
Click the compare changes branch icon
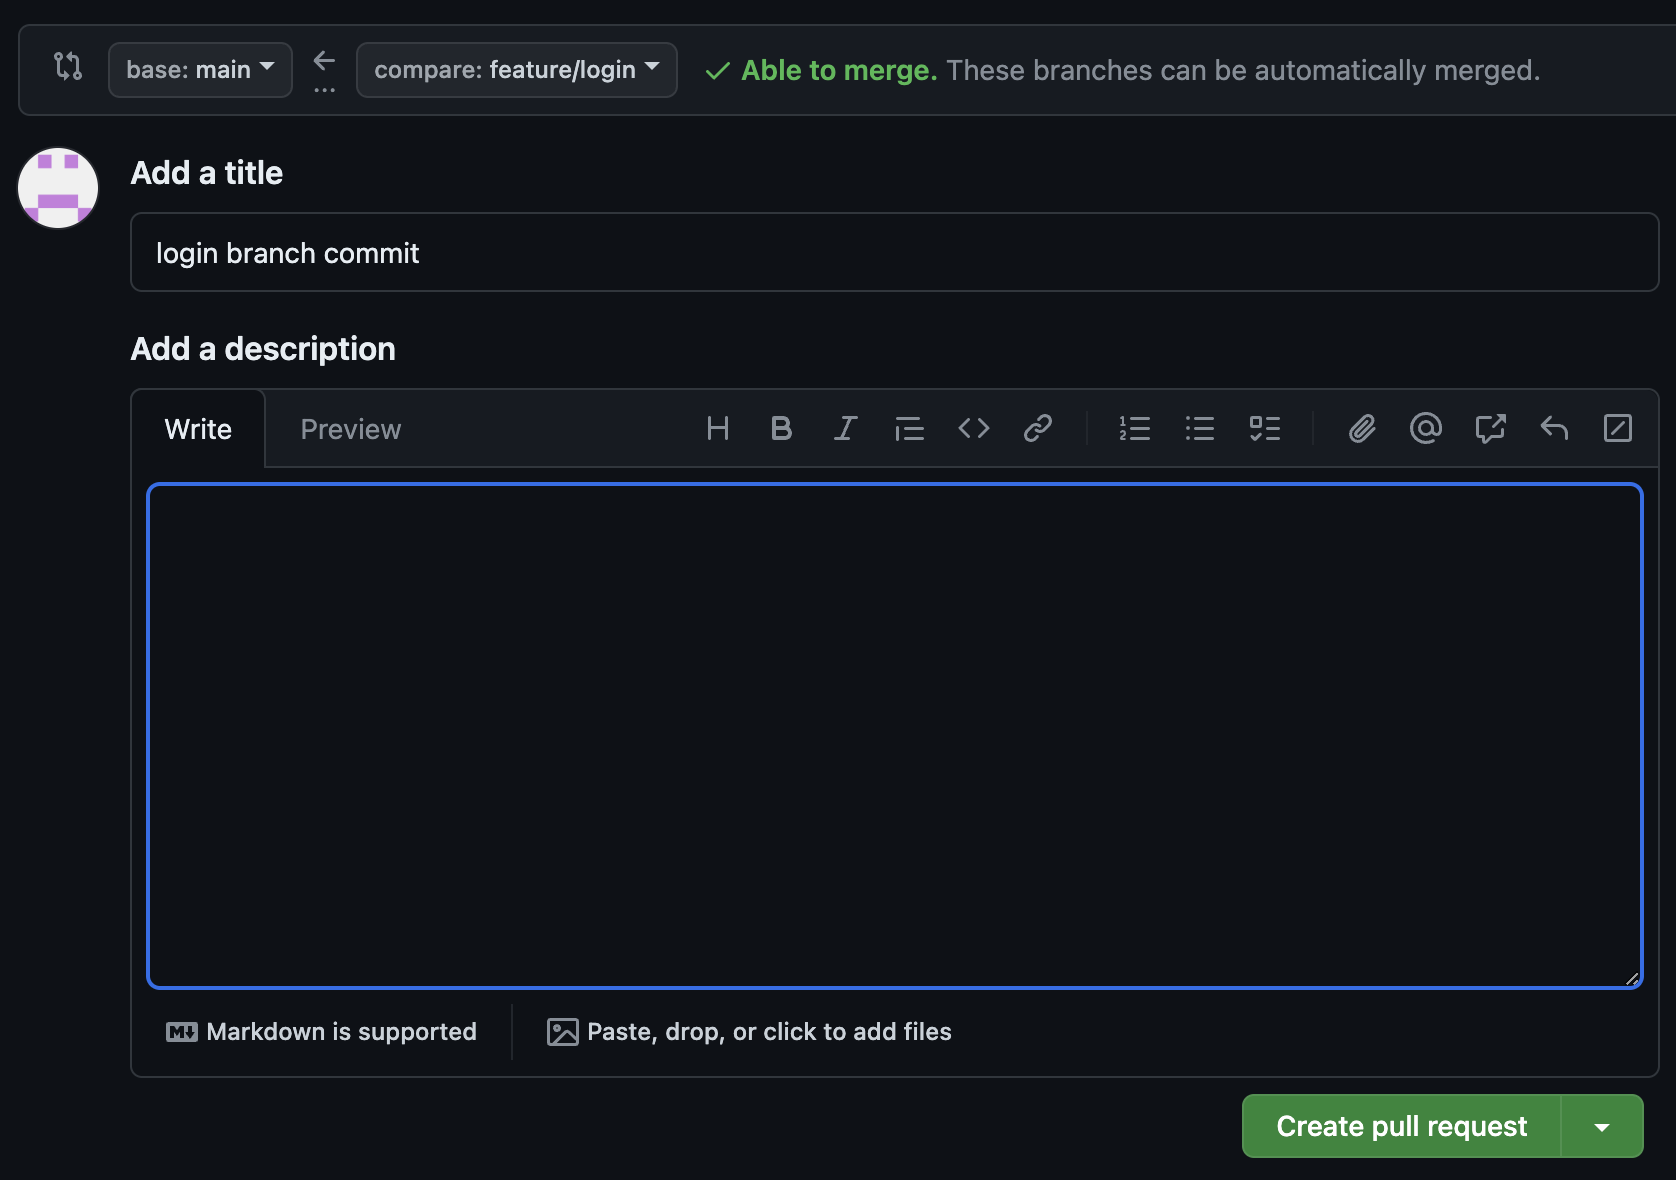[68, 67]
